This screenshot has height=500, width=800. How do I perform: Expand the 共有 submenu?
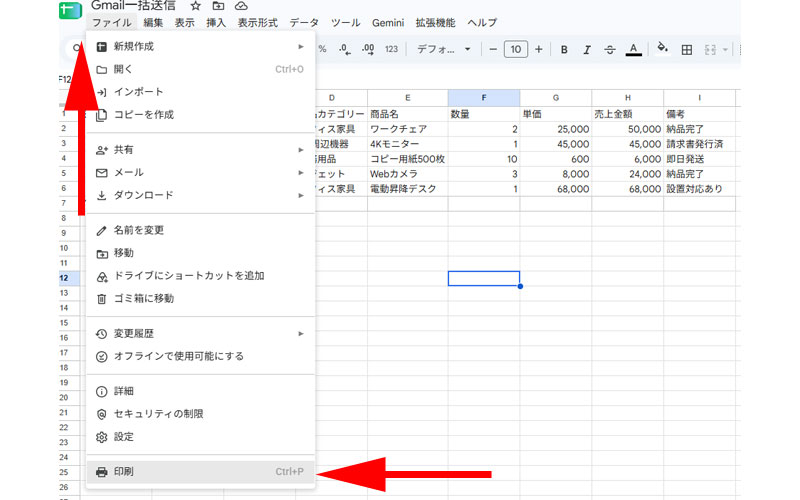point(201,149)
